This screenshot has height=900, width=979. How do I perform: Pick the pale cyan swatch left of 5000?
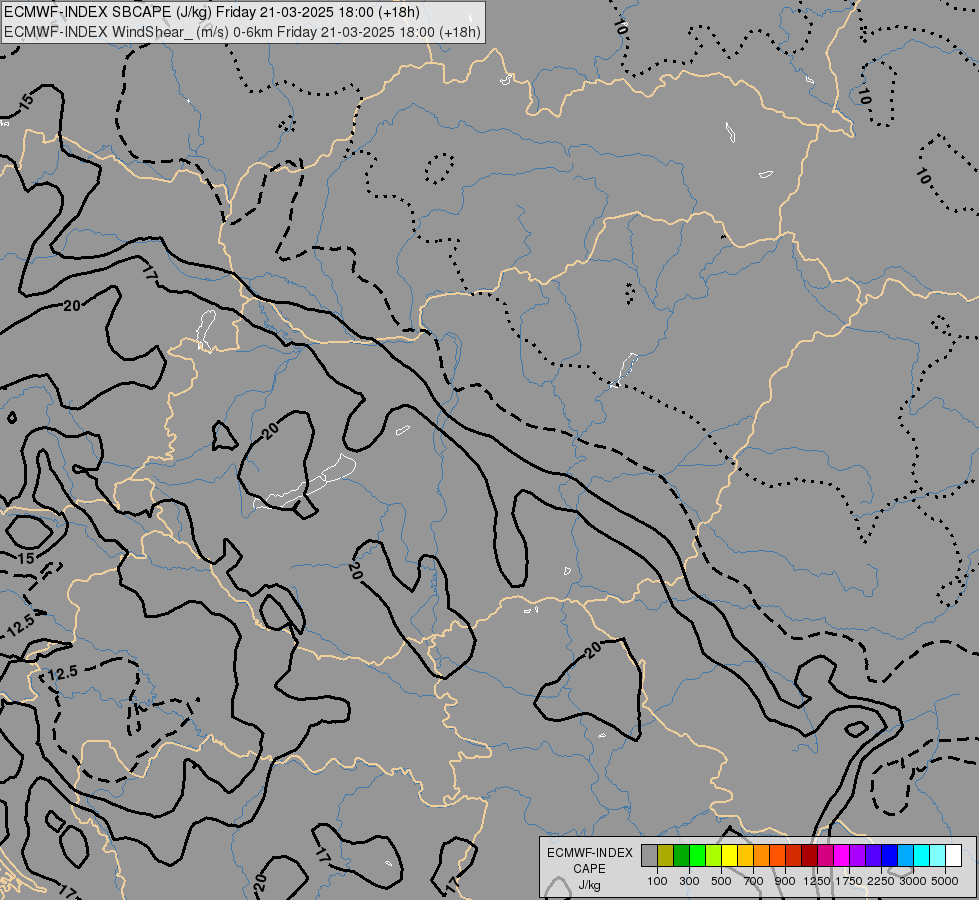pos(937,855)
